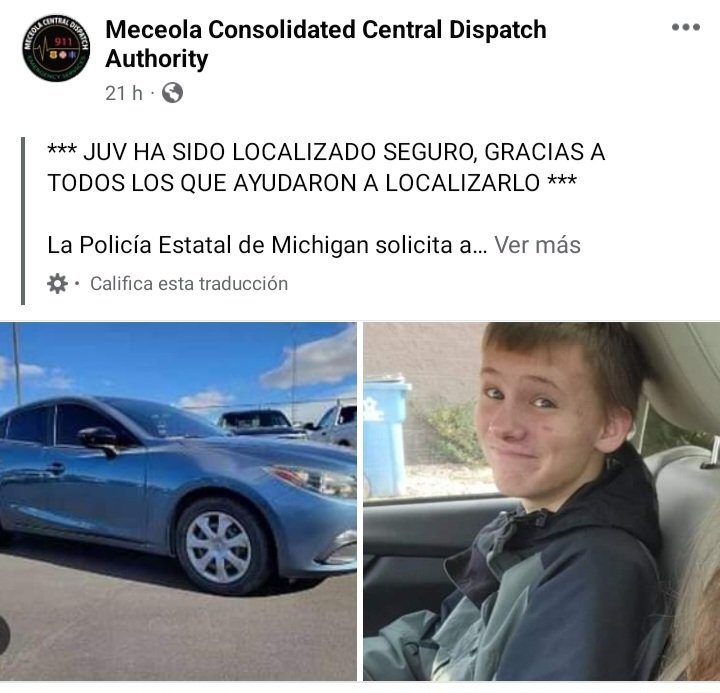This screenshot has width=720, height=693.
Task: Tap the translated JUV HA SIDO LOCALIZADO text
Action: [x=326, y=167]
